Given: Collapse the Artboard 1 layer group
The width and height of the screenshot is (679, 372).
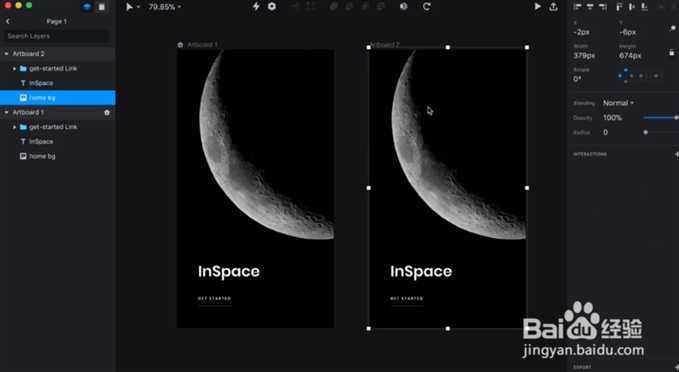Looking at the screenshot, I should click(6, 112).
